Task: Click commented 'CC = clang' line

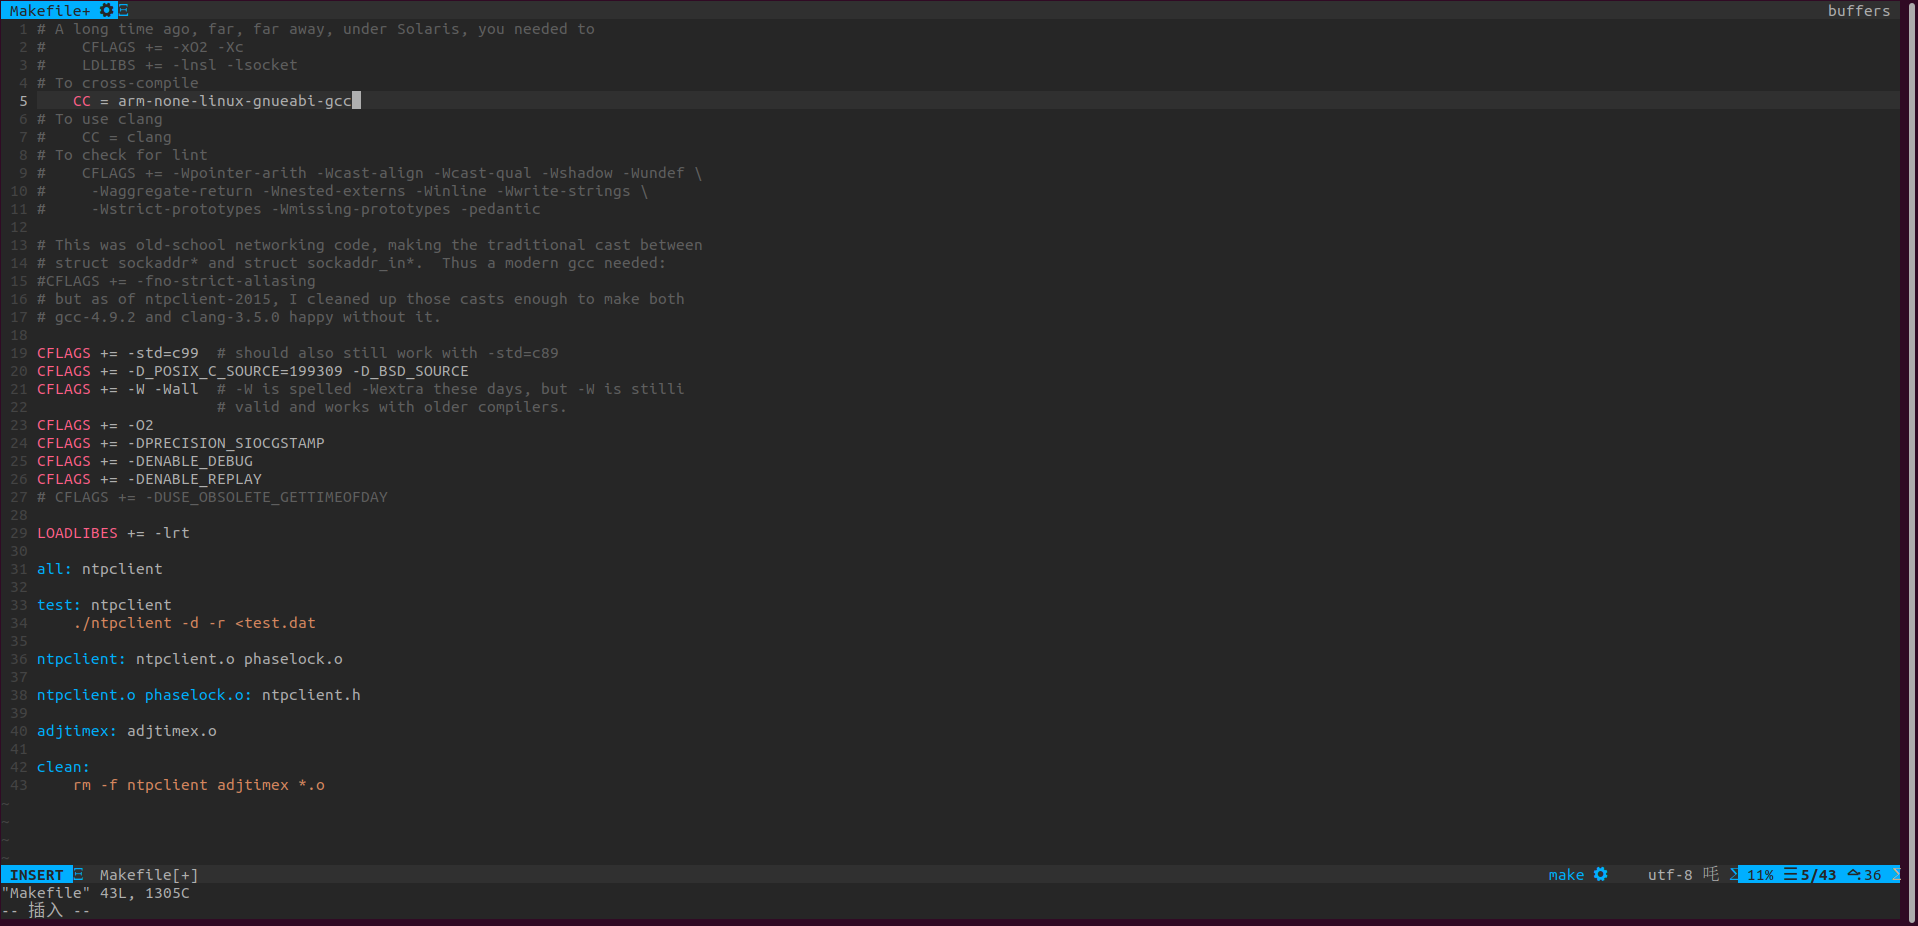Action: (x=104, y=136)
